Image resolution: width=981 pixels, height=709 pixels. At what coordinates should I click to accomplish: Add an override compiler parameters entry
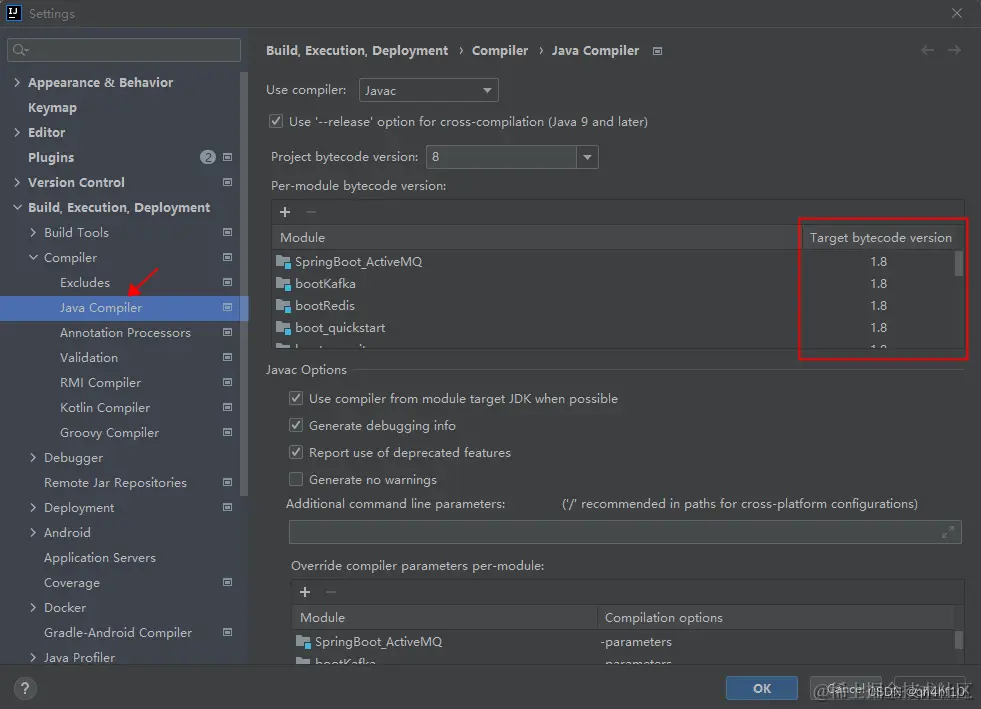(305, 592)
